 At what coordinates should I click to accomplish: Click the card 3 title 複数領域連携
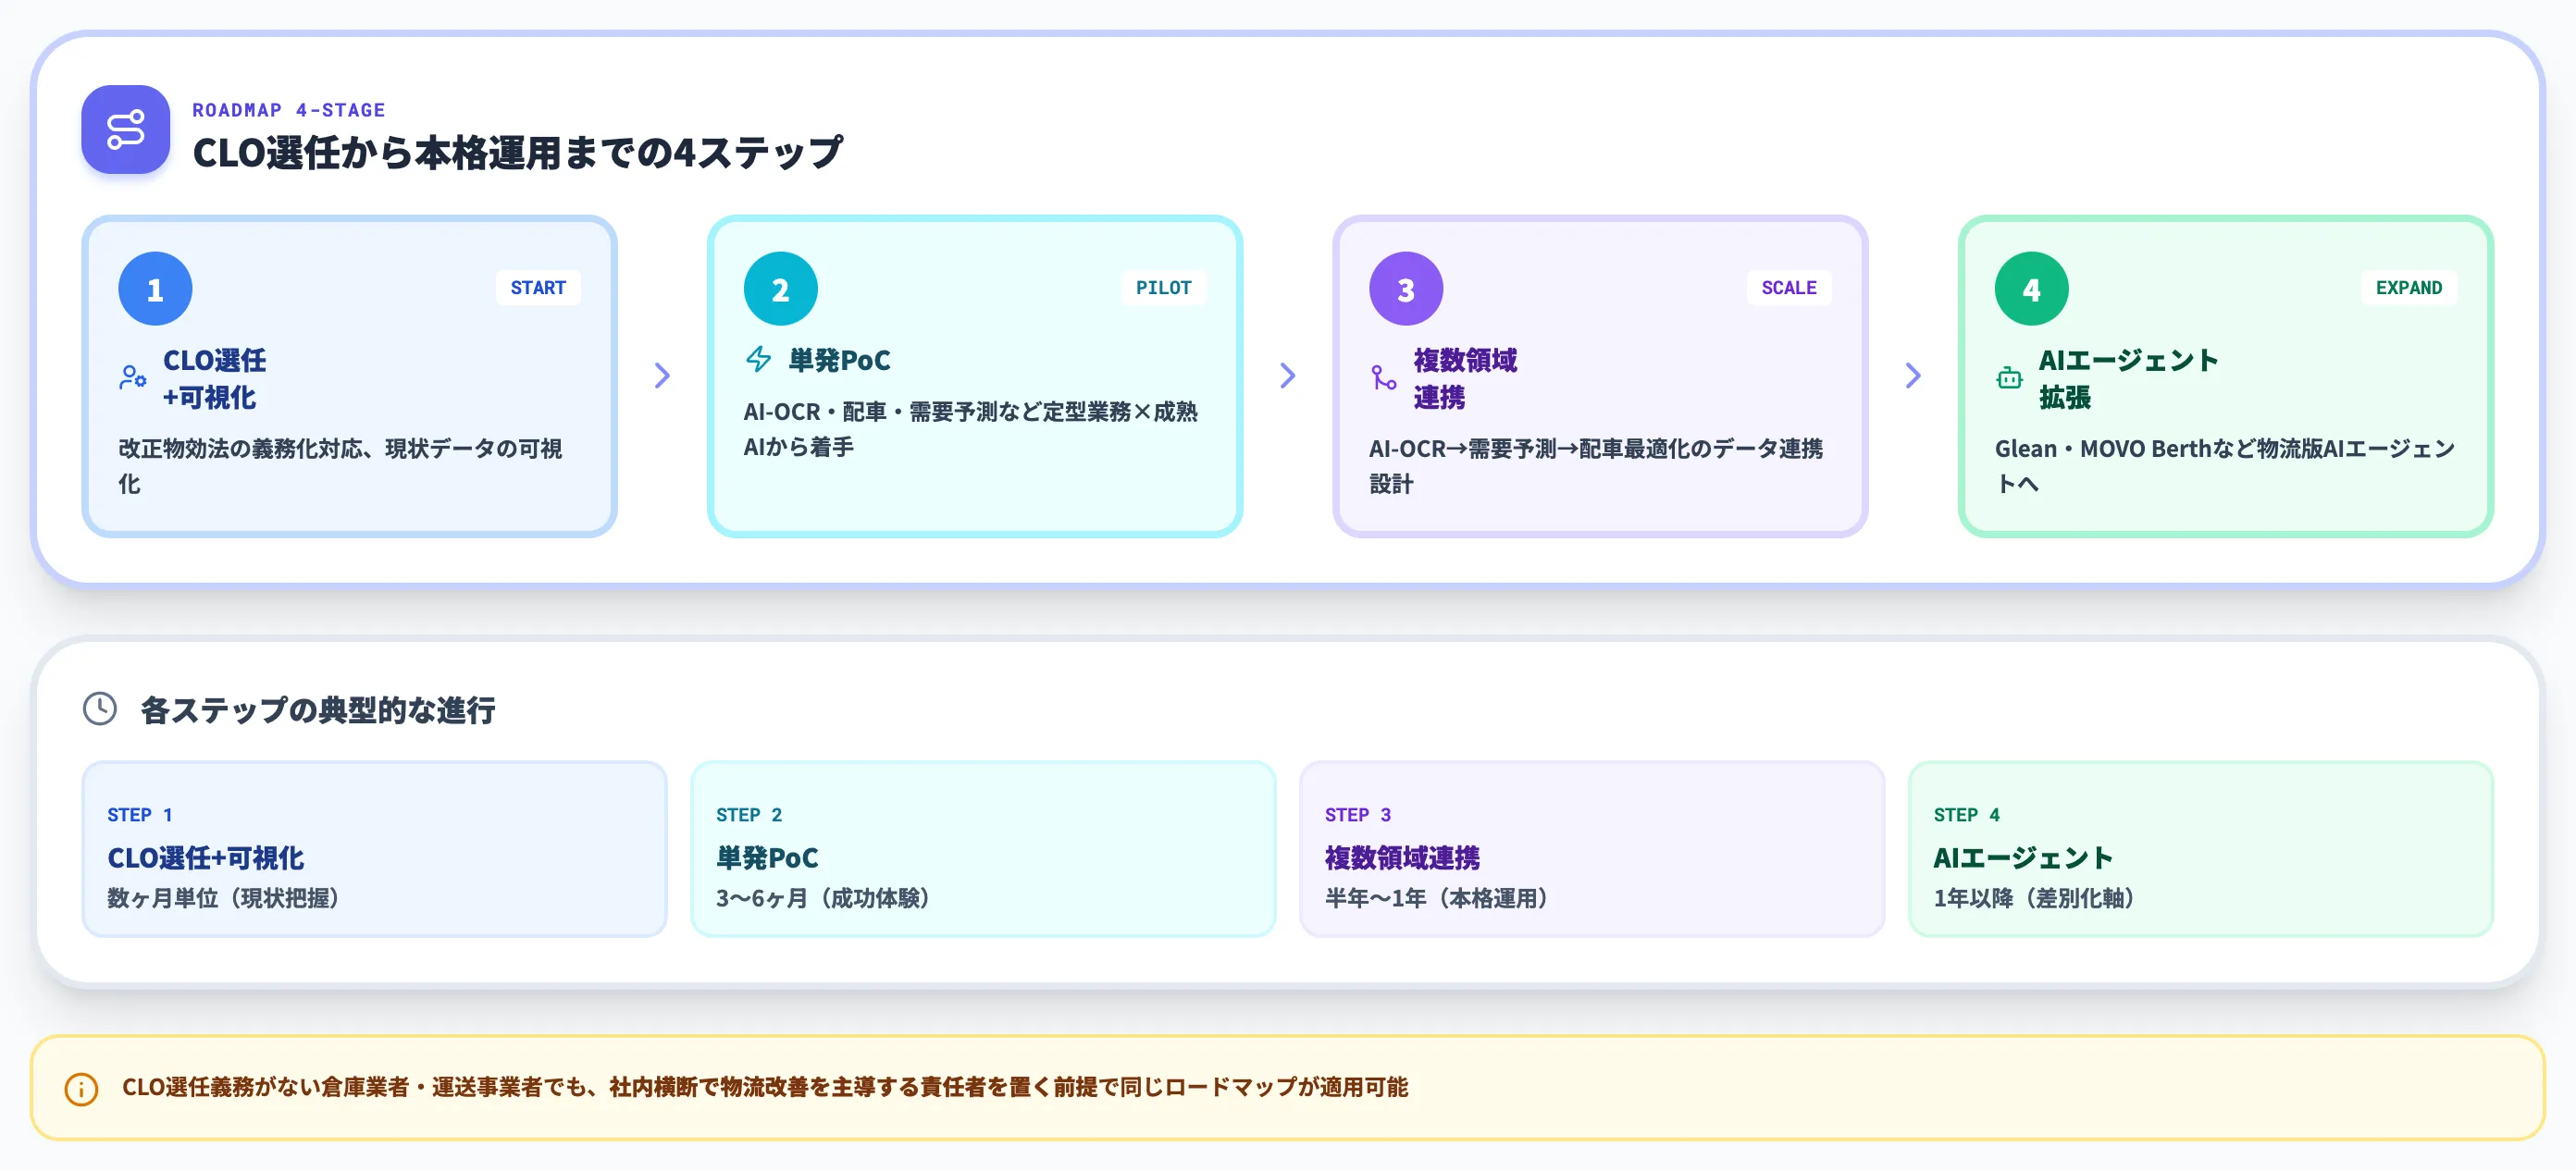(1465, 378)
